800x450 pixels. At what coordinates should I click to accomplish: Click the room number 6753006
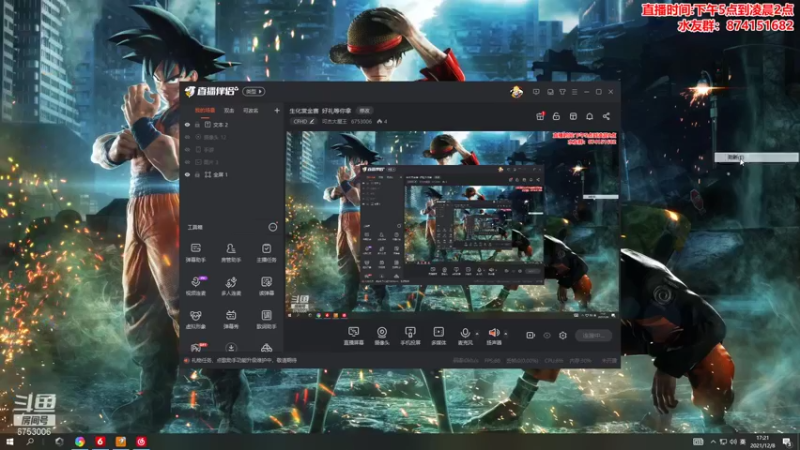[361, 121]
